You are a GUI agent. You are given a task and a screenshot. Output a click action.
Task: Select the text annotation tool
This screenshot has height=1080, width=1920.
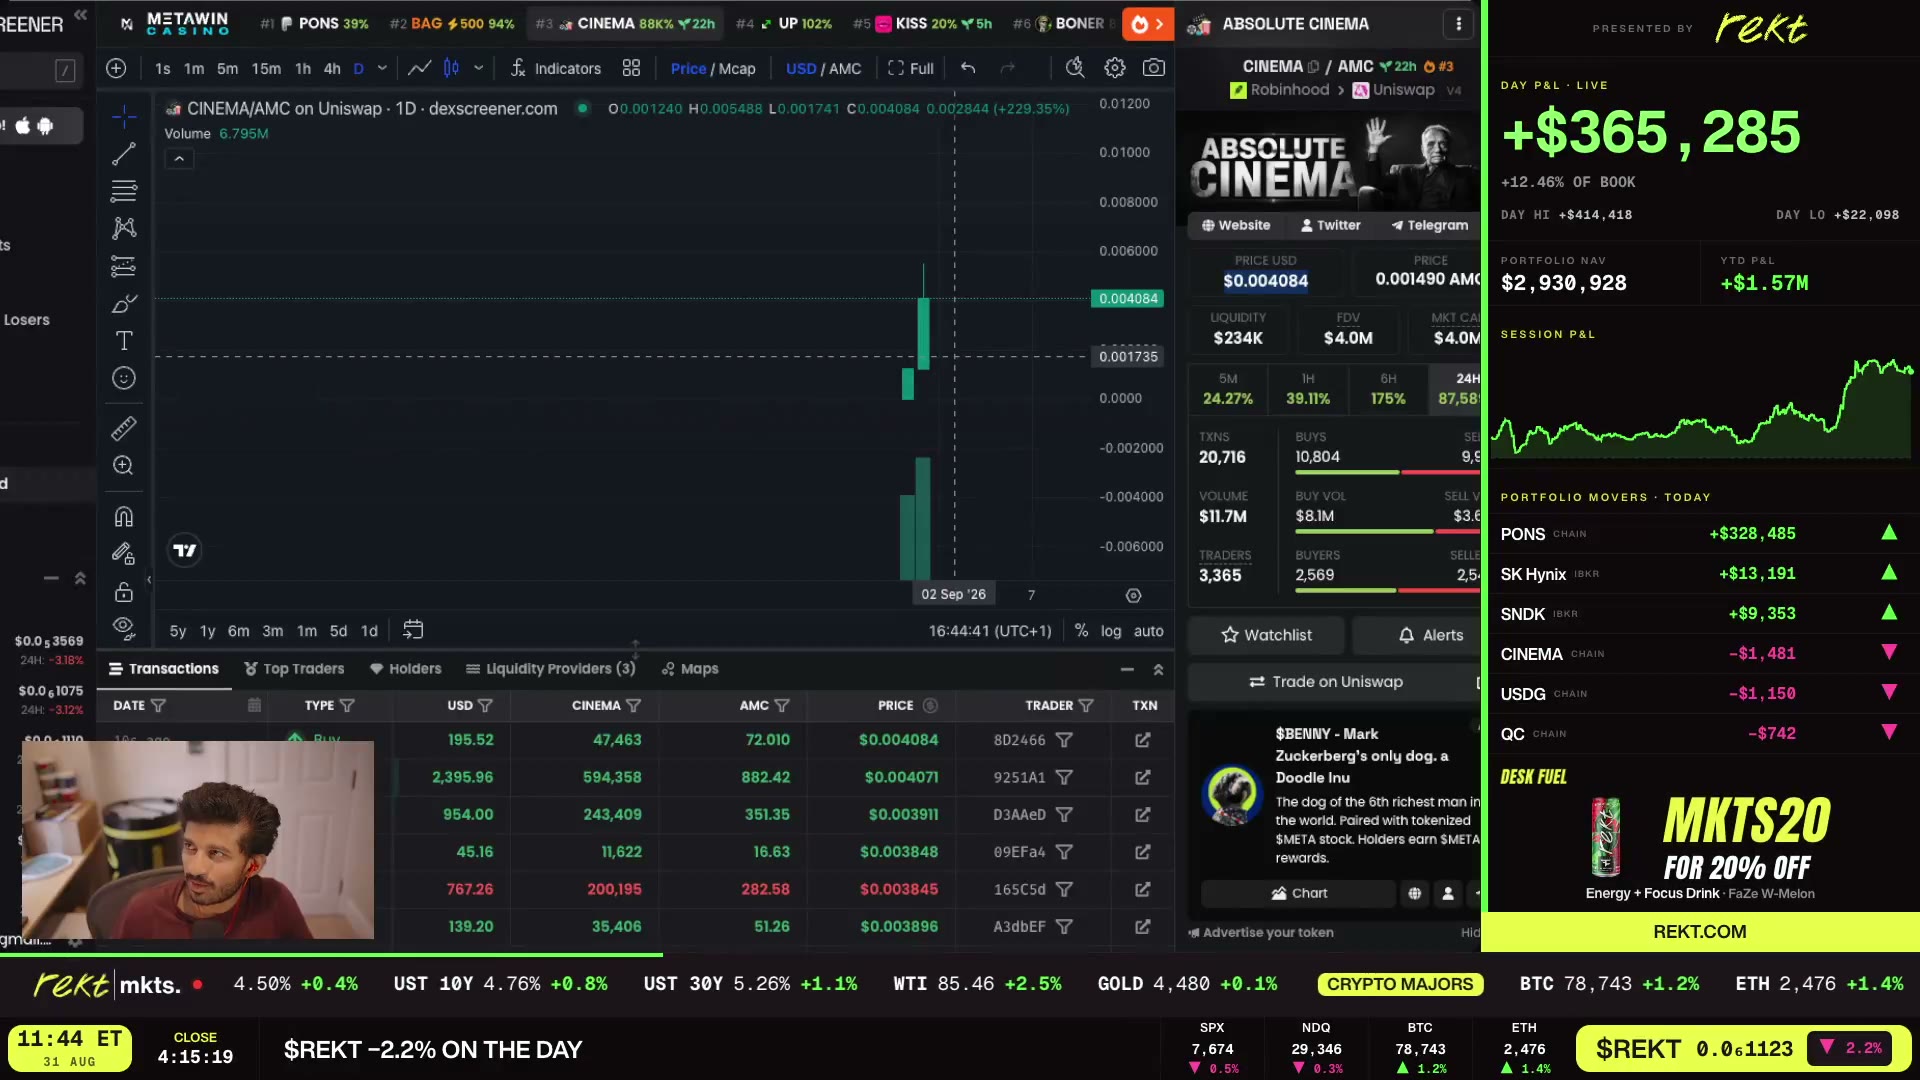tap(124, 341)
